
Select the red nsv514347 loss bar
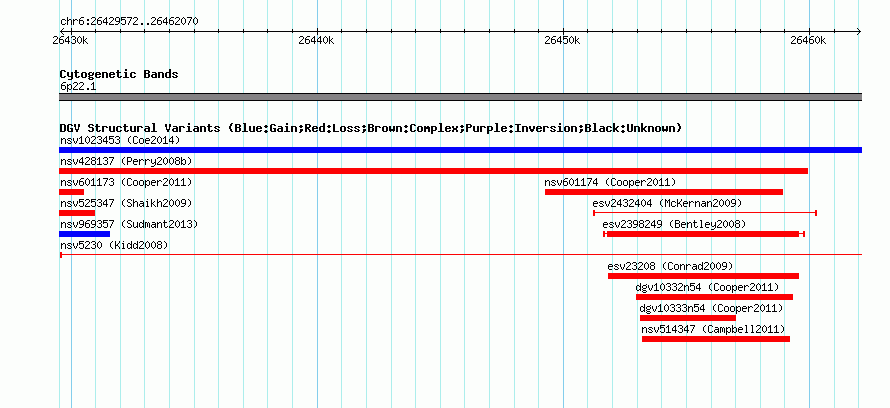click(x=716, y=339)
